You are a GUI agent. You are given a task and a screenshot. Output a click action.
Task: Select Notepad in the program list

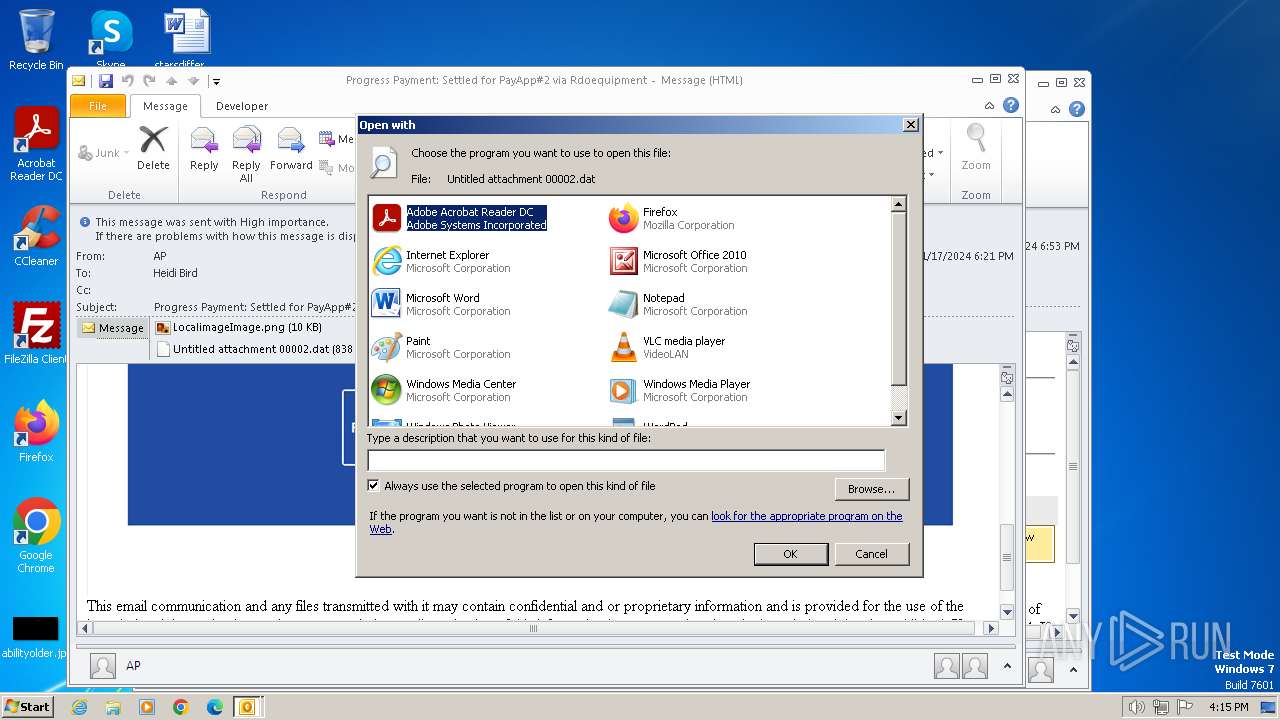tap(678, 304)
